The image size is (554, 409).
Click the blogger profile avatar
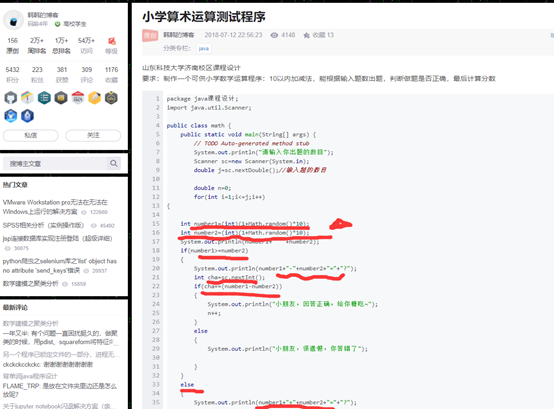[13, 20]
